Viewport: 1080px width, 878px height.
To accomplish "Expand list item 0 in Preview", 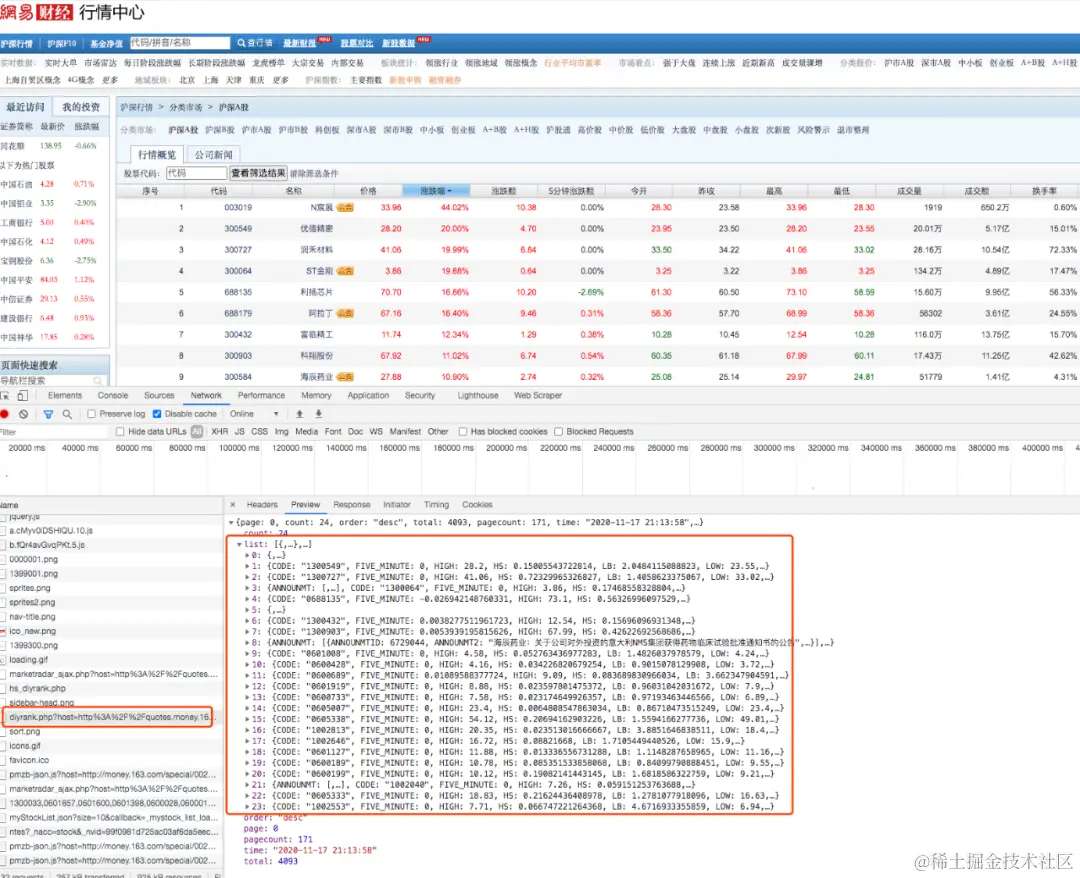I will click(x=247, y=555).
